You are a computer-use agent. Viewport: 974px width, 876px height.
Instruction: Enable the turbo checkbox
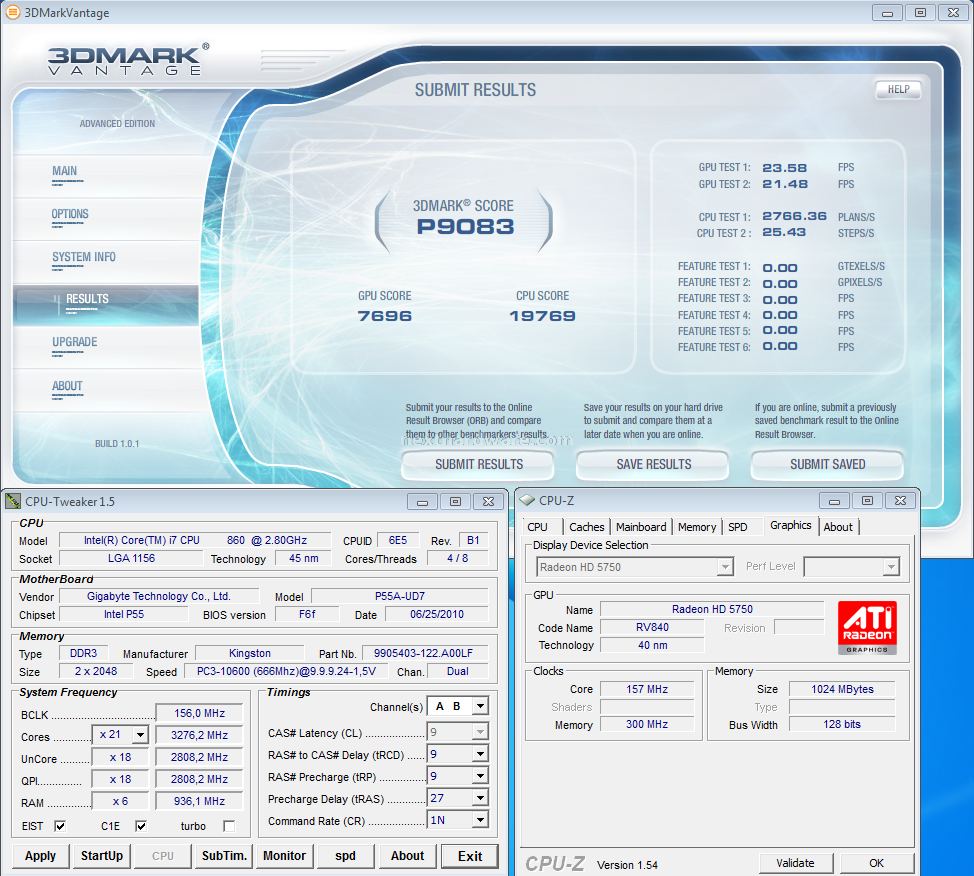pos(229,826)
